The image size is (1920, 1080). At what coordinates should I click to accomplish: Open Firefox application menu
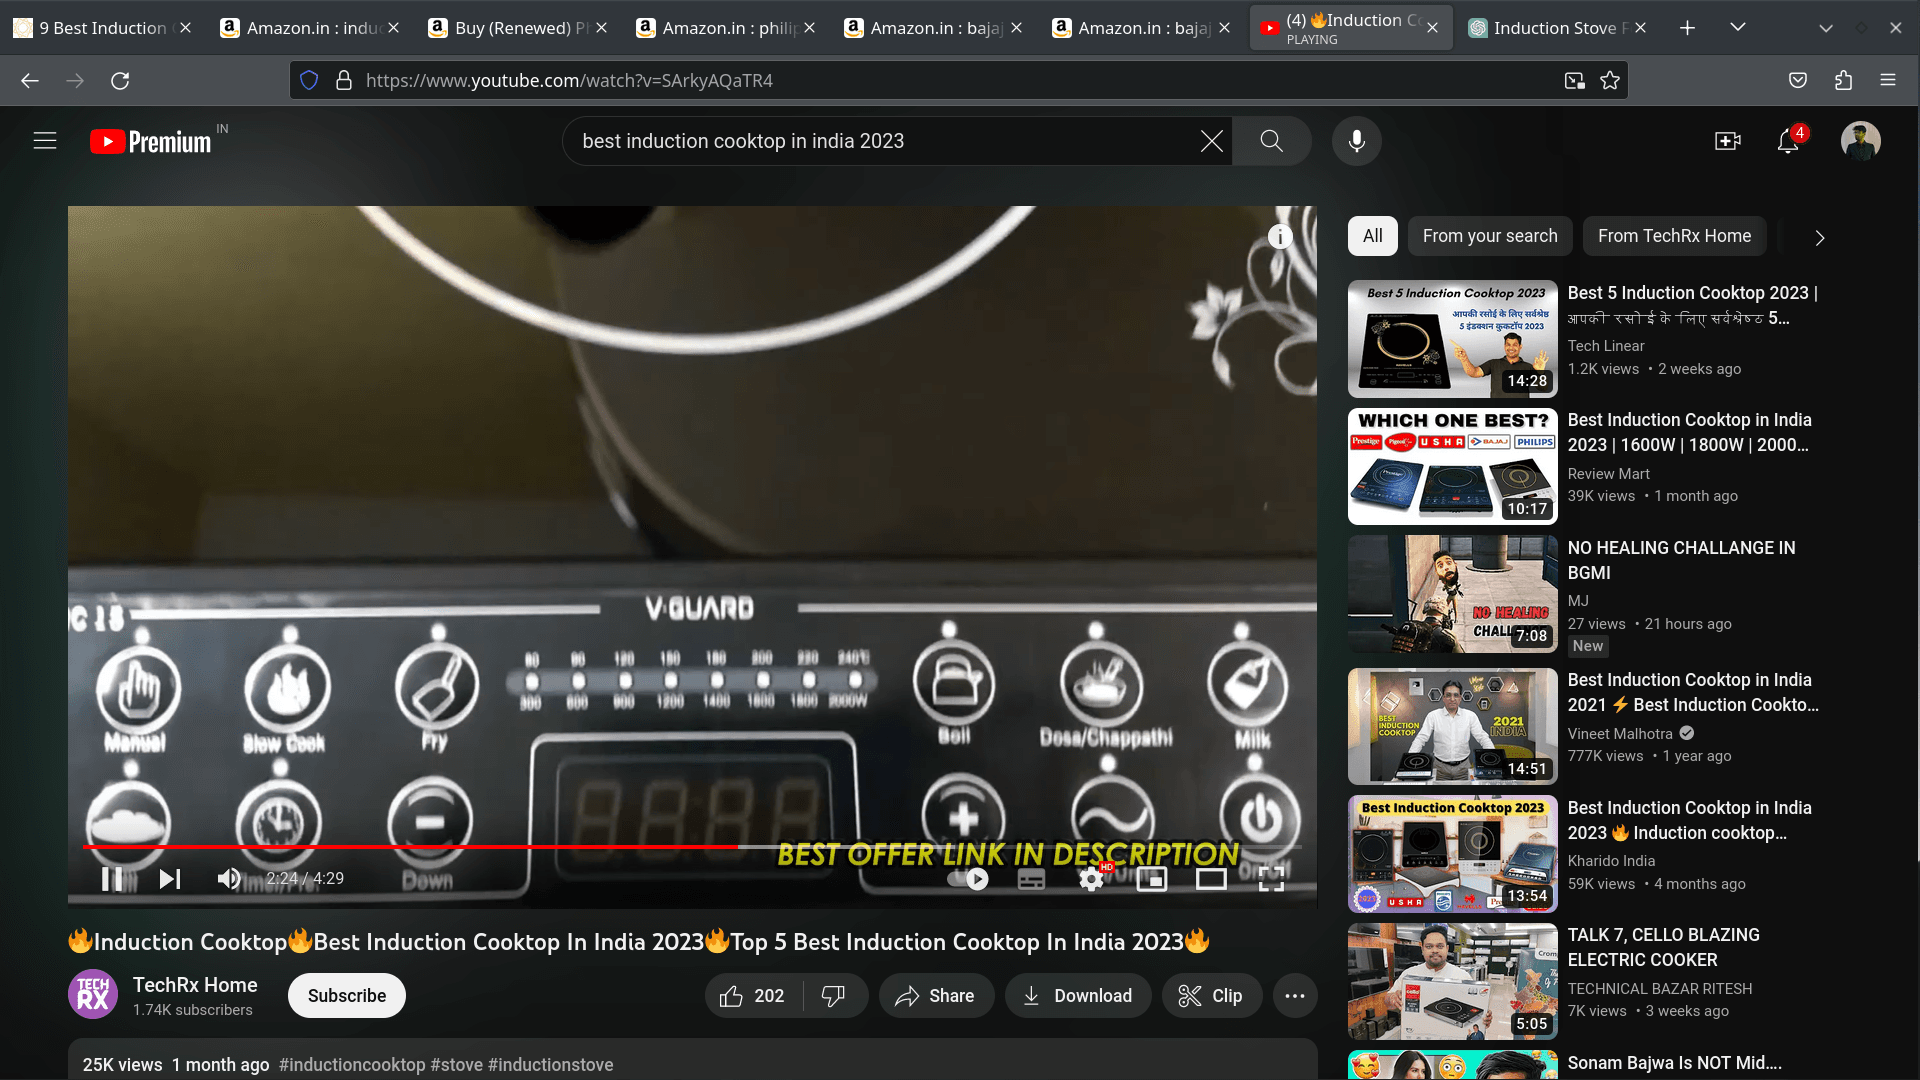point(1888,81)
